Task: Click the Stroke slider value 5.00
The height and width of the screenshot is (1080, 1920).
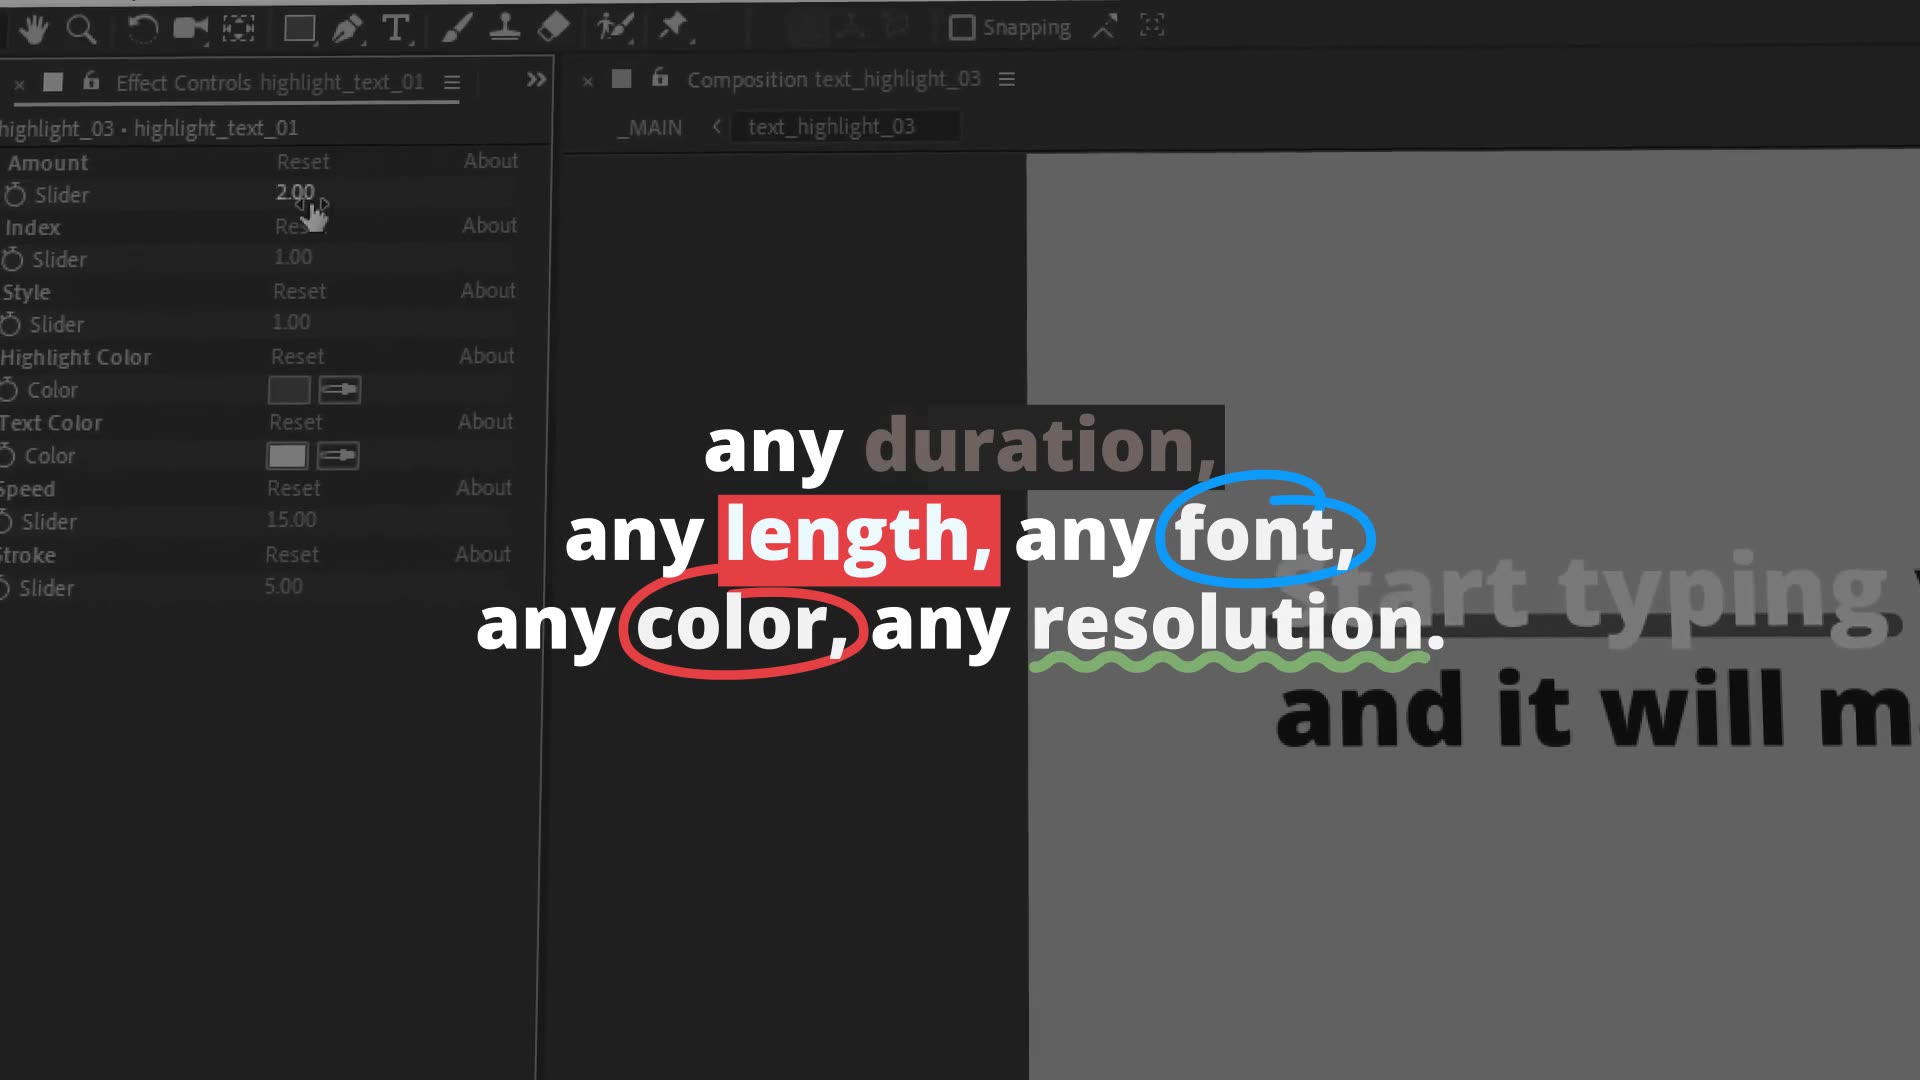Action: [284, 586]
